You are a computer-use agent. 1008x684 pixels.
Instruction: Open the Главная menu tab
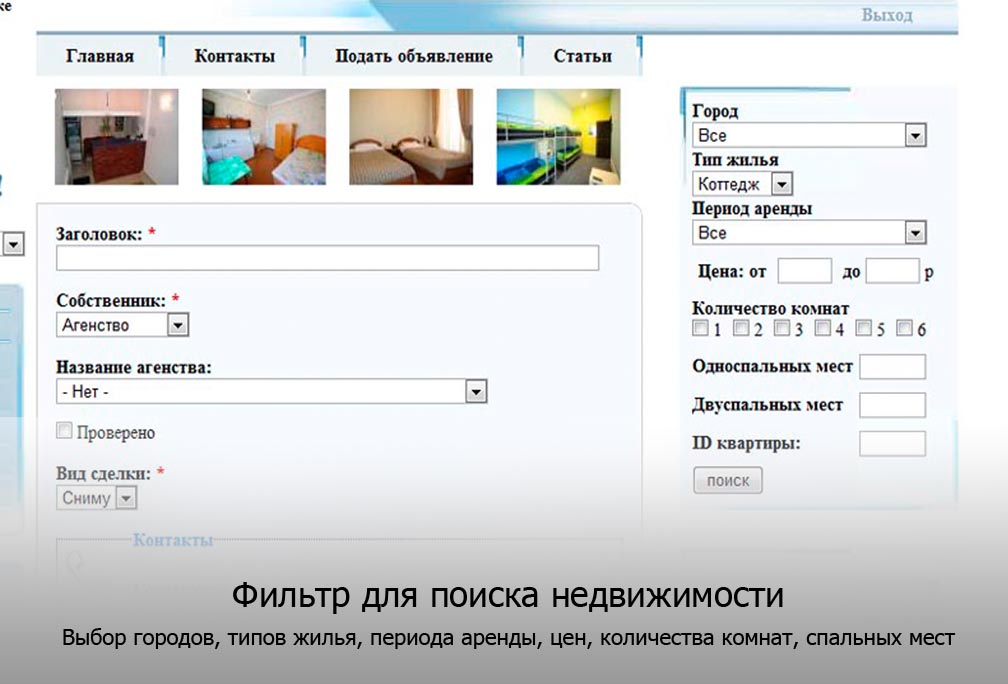pos(99,56)
